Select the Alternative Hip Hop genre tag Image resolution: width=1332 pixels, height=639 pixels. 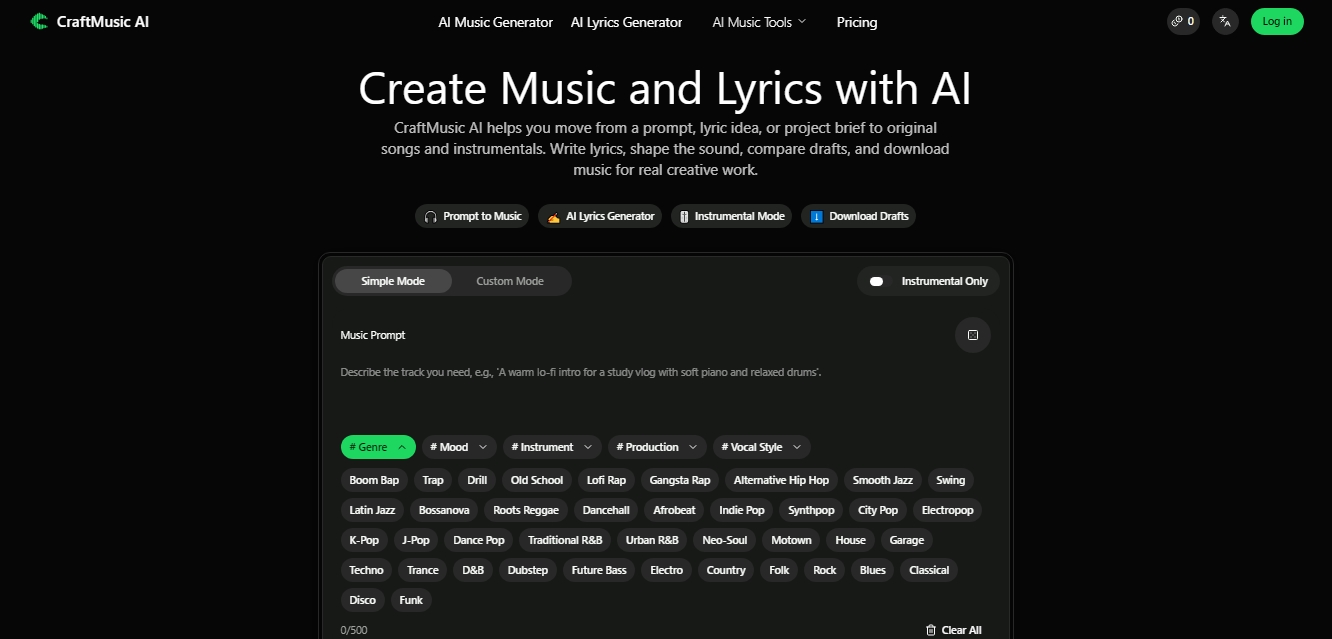tap(781, 480)
